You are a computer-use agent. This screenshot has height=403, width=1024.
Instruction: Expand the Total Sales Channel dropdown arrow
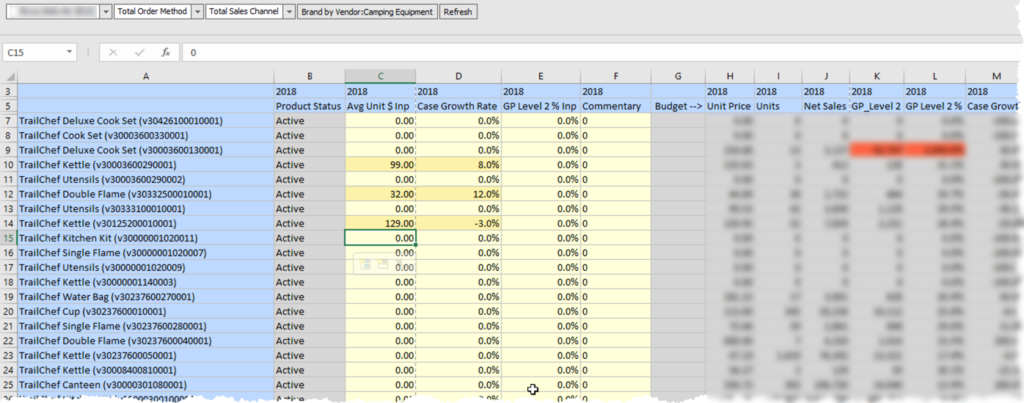click(289, 12)
